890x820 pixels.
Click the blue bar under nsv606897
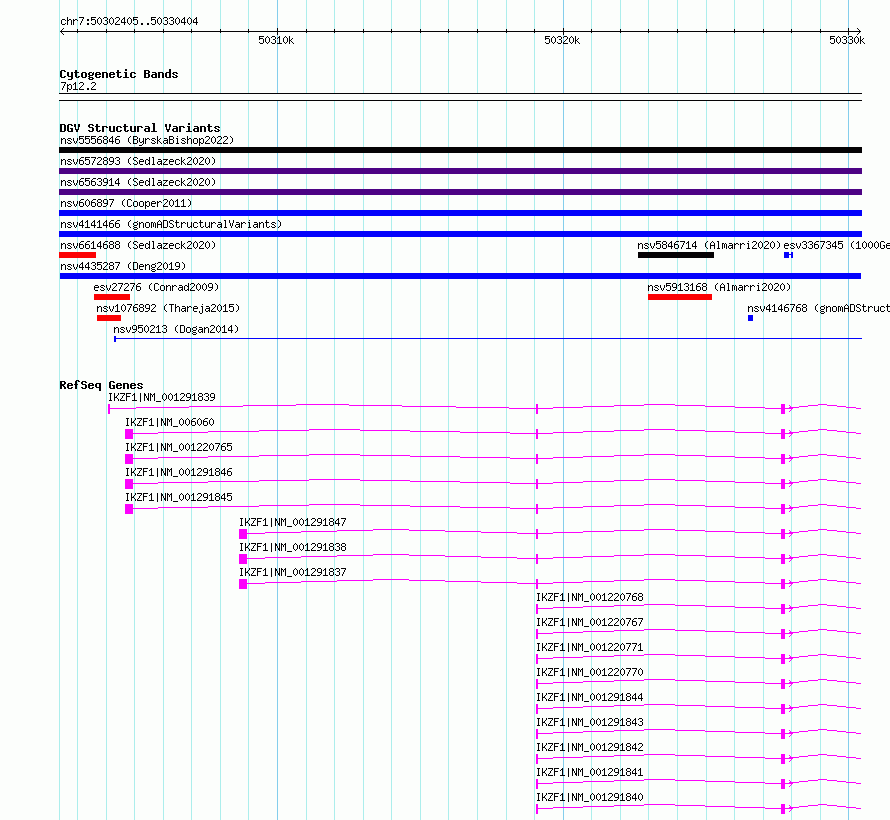click(460, 213)
